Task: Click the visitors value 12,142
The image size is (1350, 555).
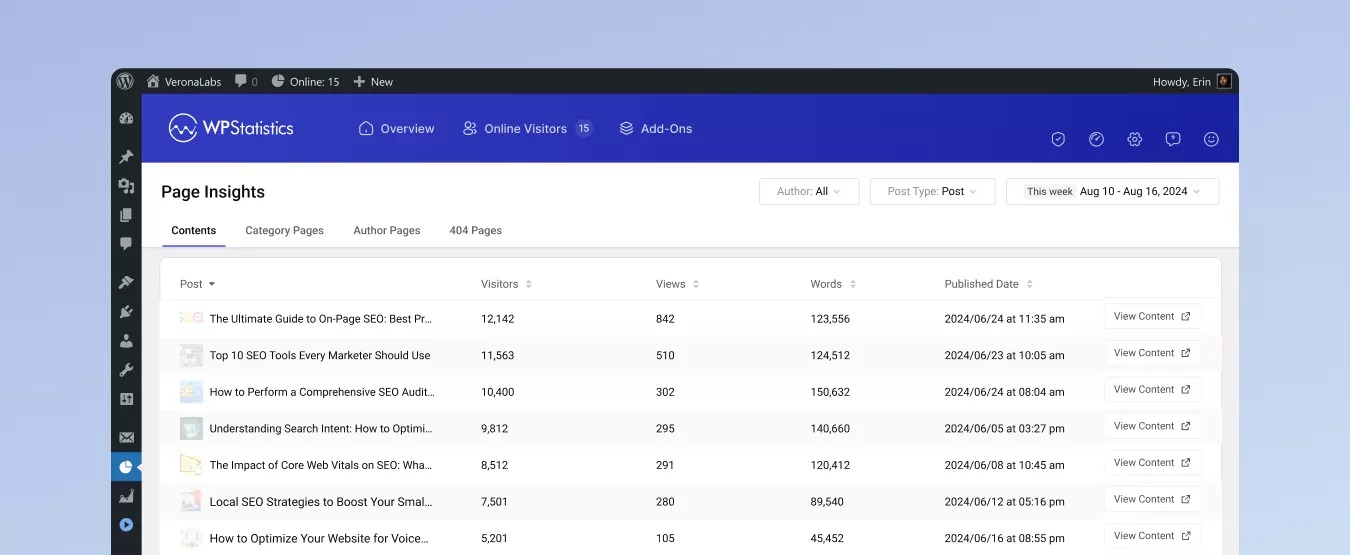Action: [498, 319]
